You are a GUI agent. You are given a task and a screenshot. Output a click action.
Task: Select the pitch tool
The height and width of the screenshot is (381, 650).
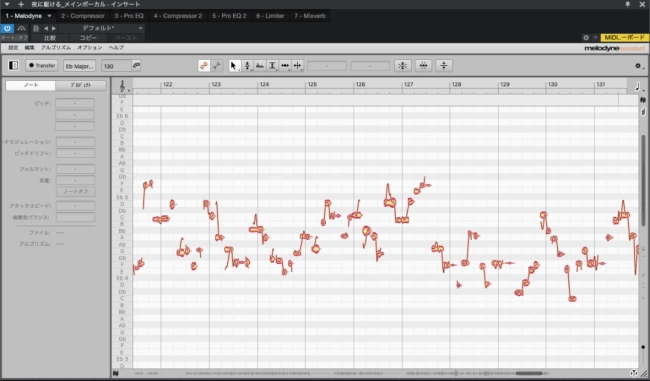247,66
